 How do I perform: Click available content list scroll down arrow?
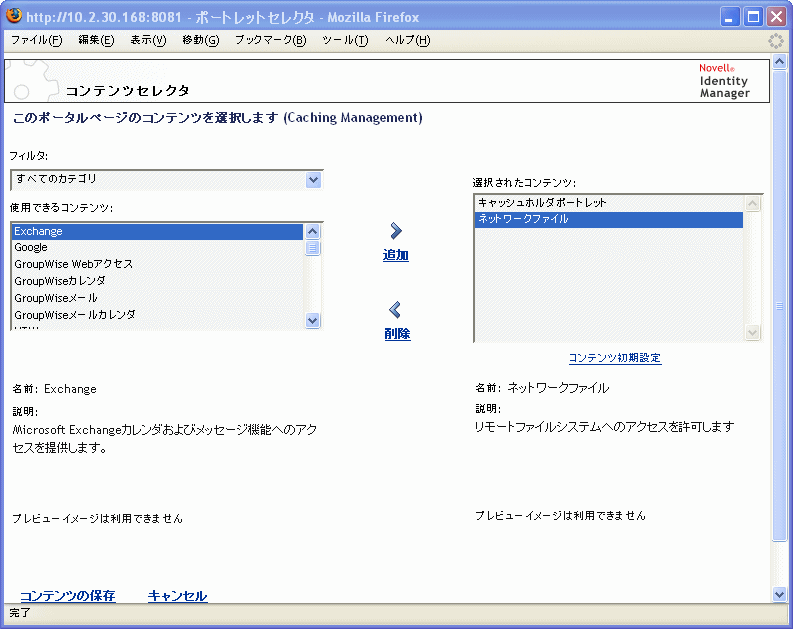[x=313, y=320]
